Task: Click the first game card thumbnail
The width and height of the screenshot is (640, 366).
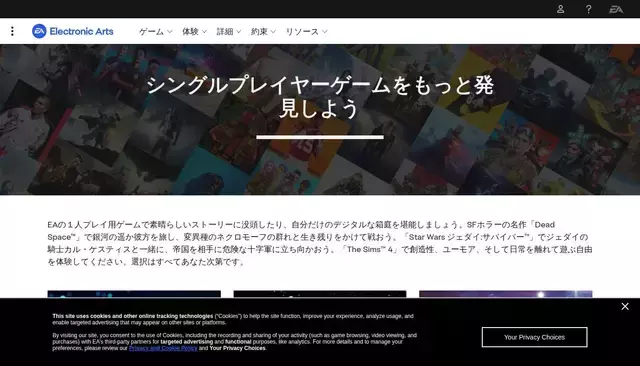Action: pyautogui.click(x=134, y=294)
